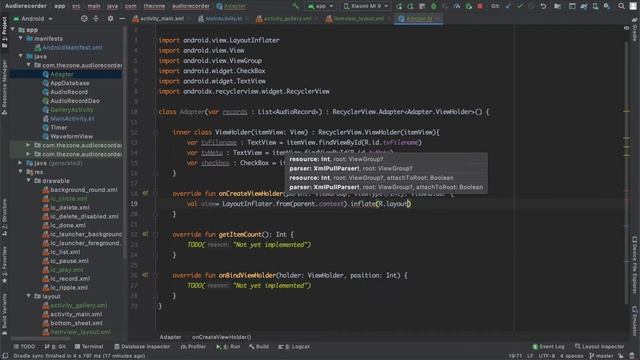Screen dimensions: 640x360
Task: Open the Event Log
Action: 549,347
